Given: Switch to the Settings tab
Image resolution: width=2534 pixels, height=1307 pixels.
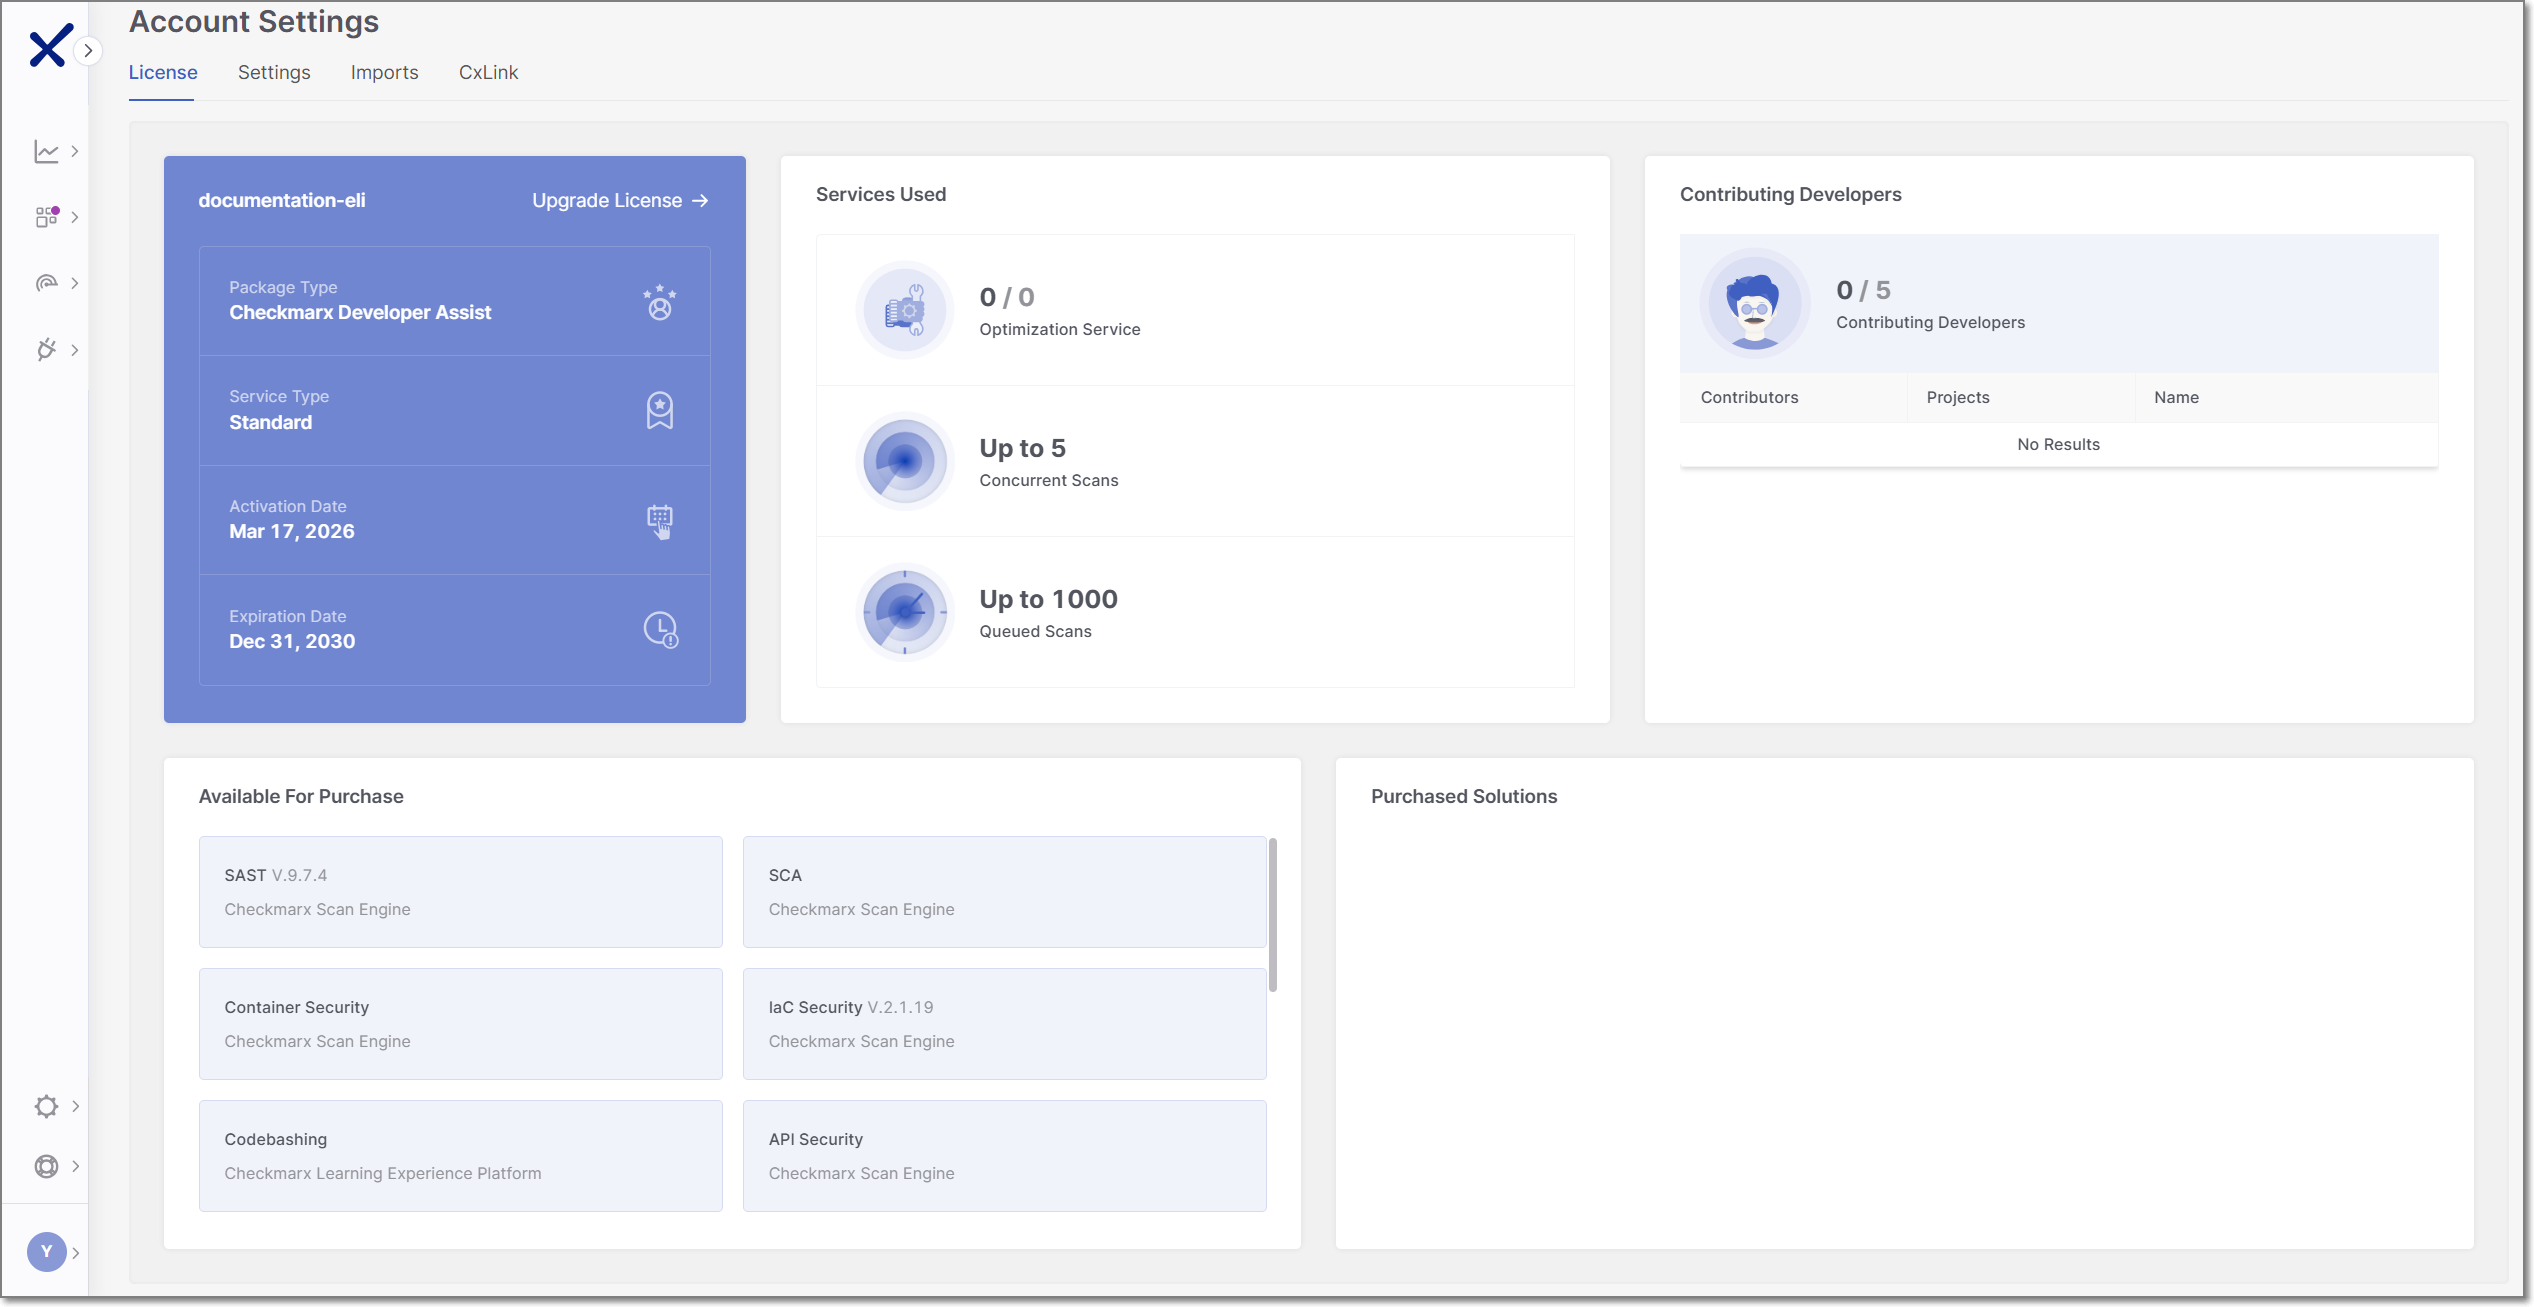Looking at the screenshot, I should click(x=274, y=72).
